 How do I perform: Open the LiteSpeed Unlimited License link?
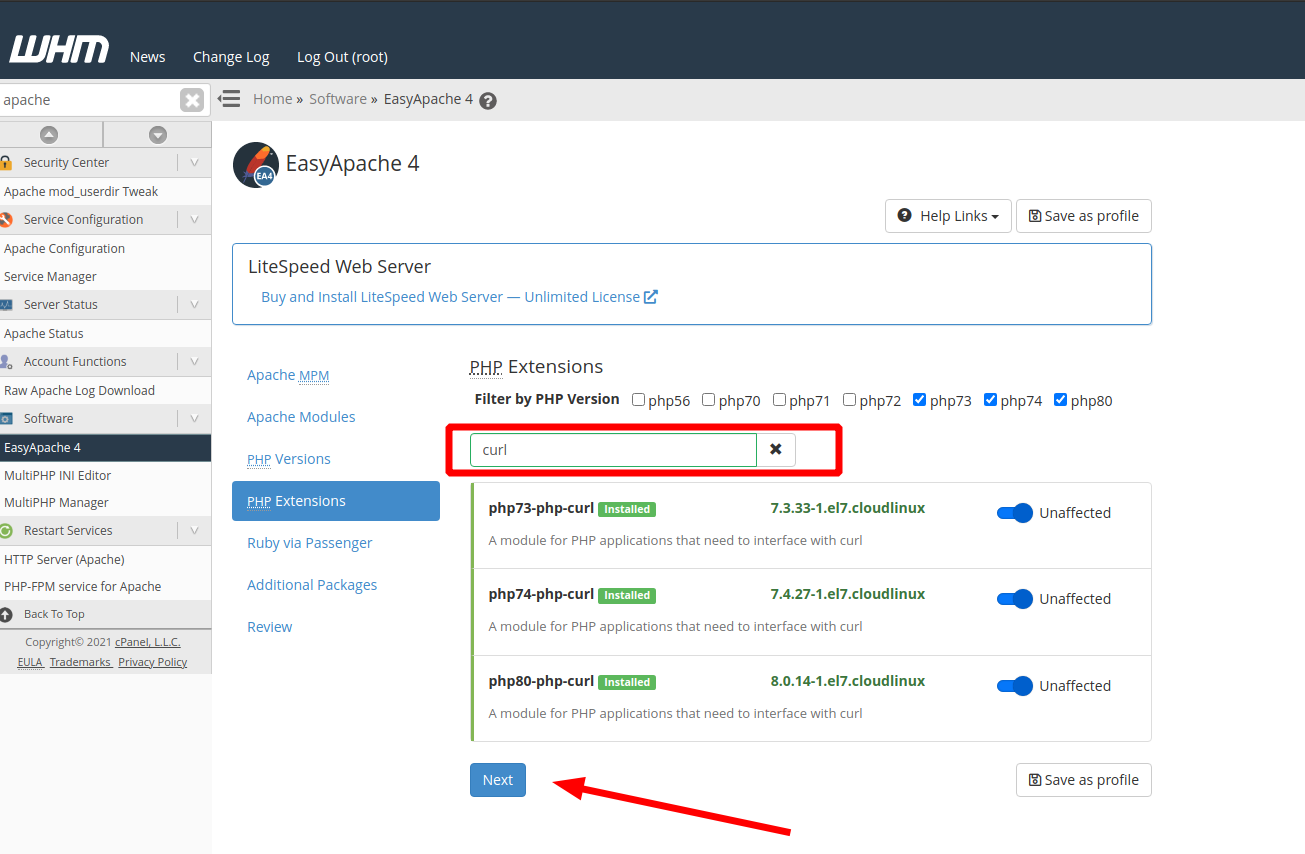click(x=458, y=297)
